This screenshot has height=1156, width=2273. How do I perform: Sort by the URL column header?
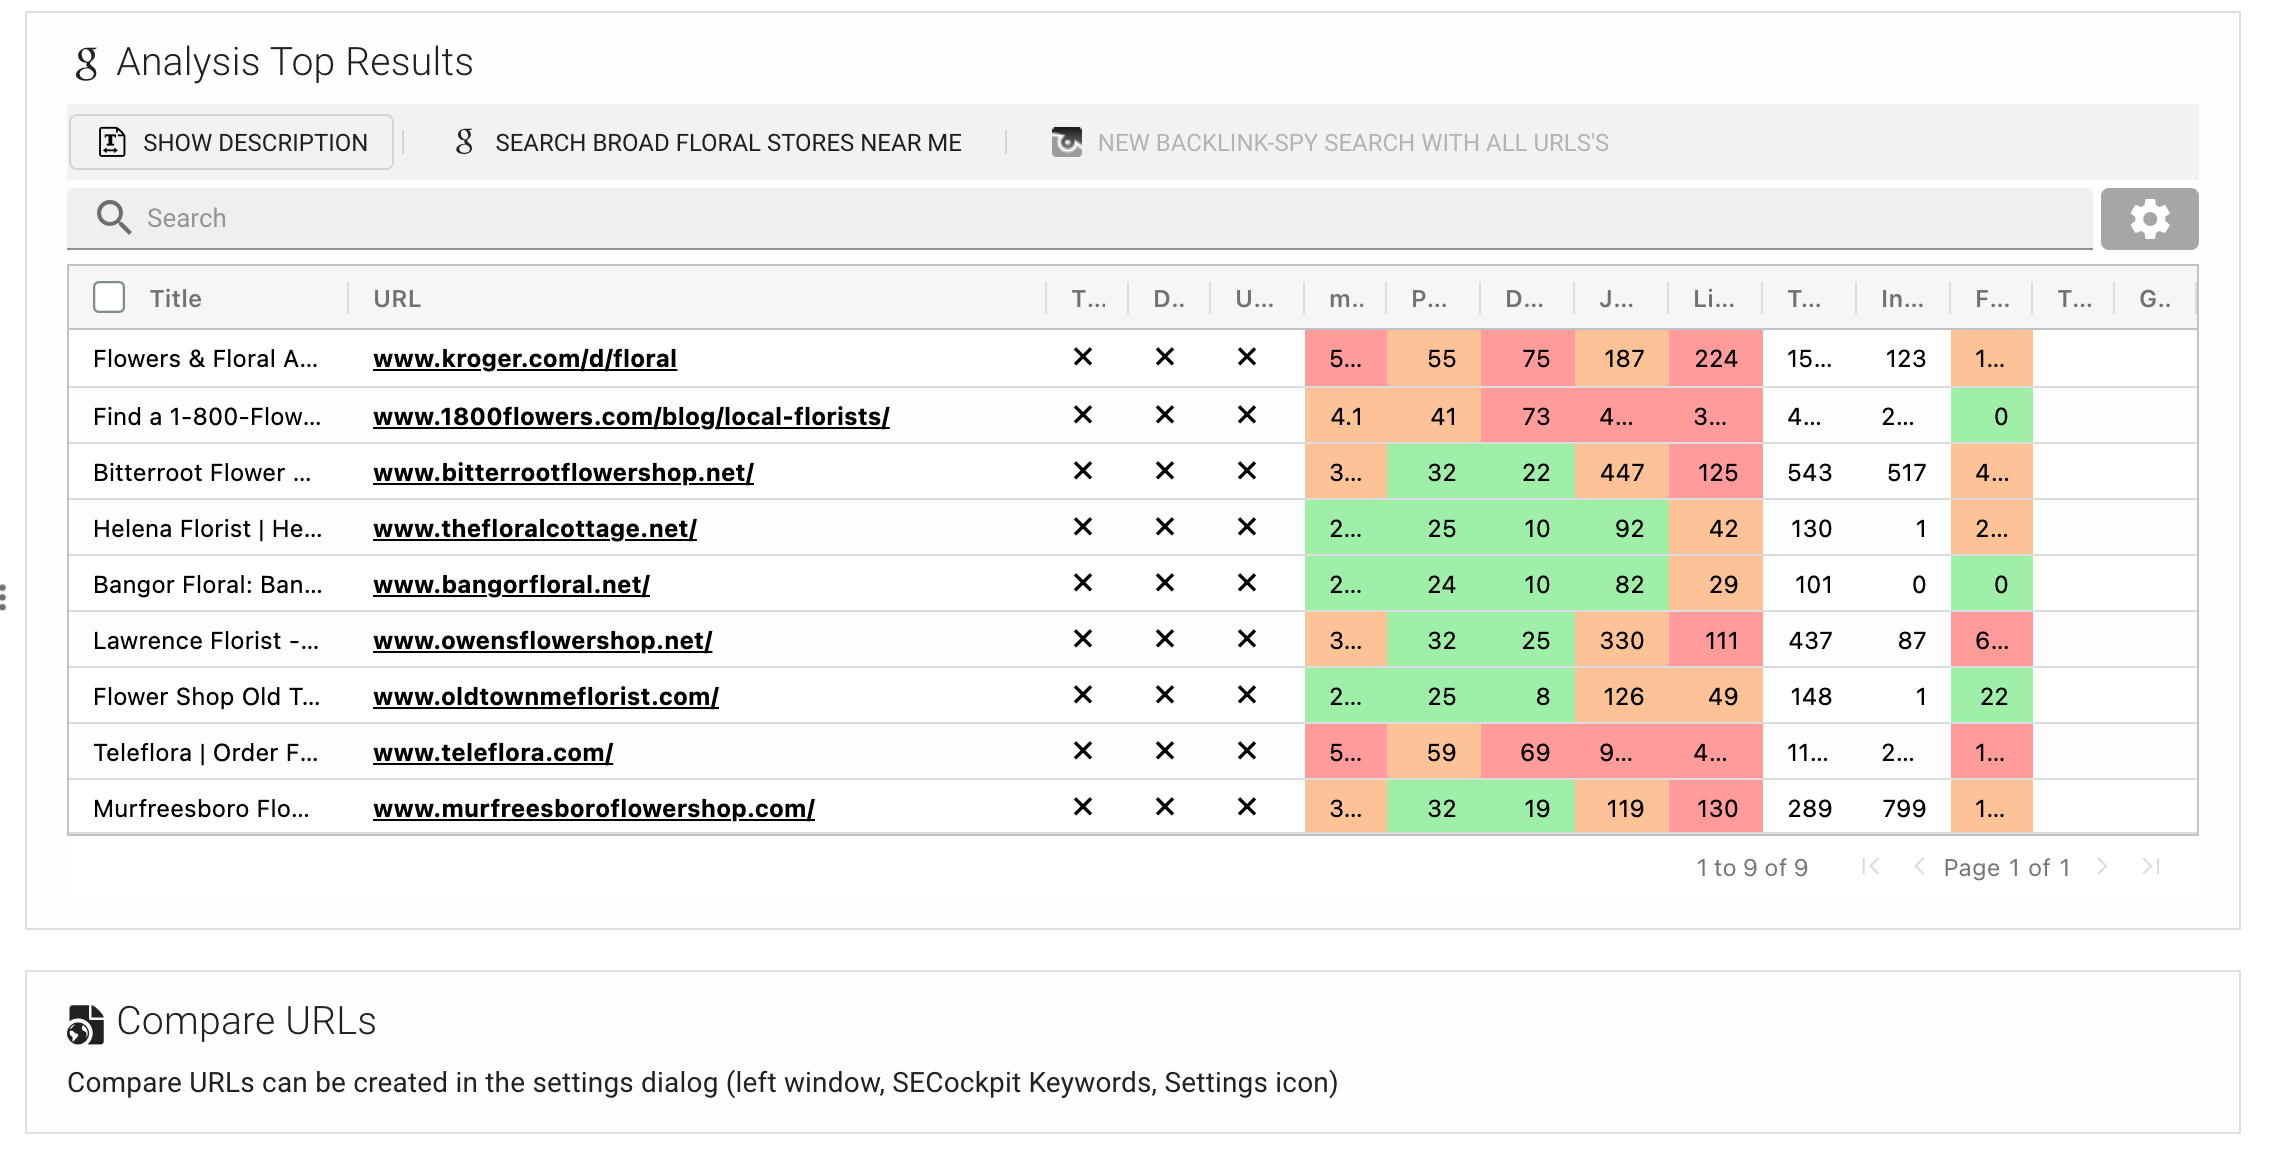(x=397, y=298)
